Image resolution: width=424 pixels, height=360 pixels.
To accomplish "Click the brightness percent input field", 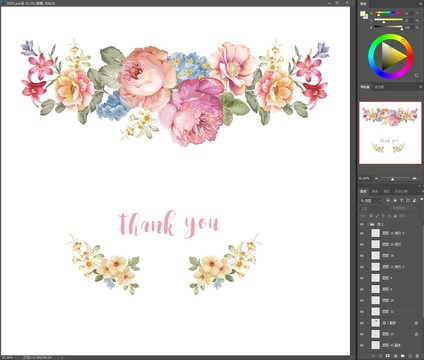I will 409,27.
